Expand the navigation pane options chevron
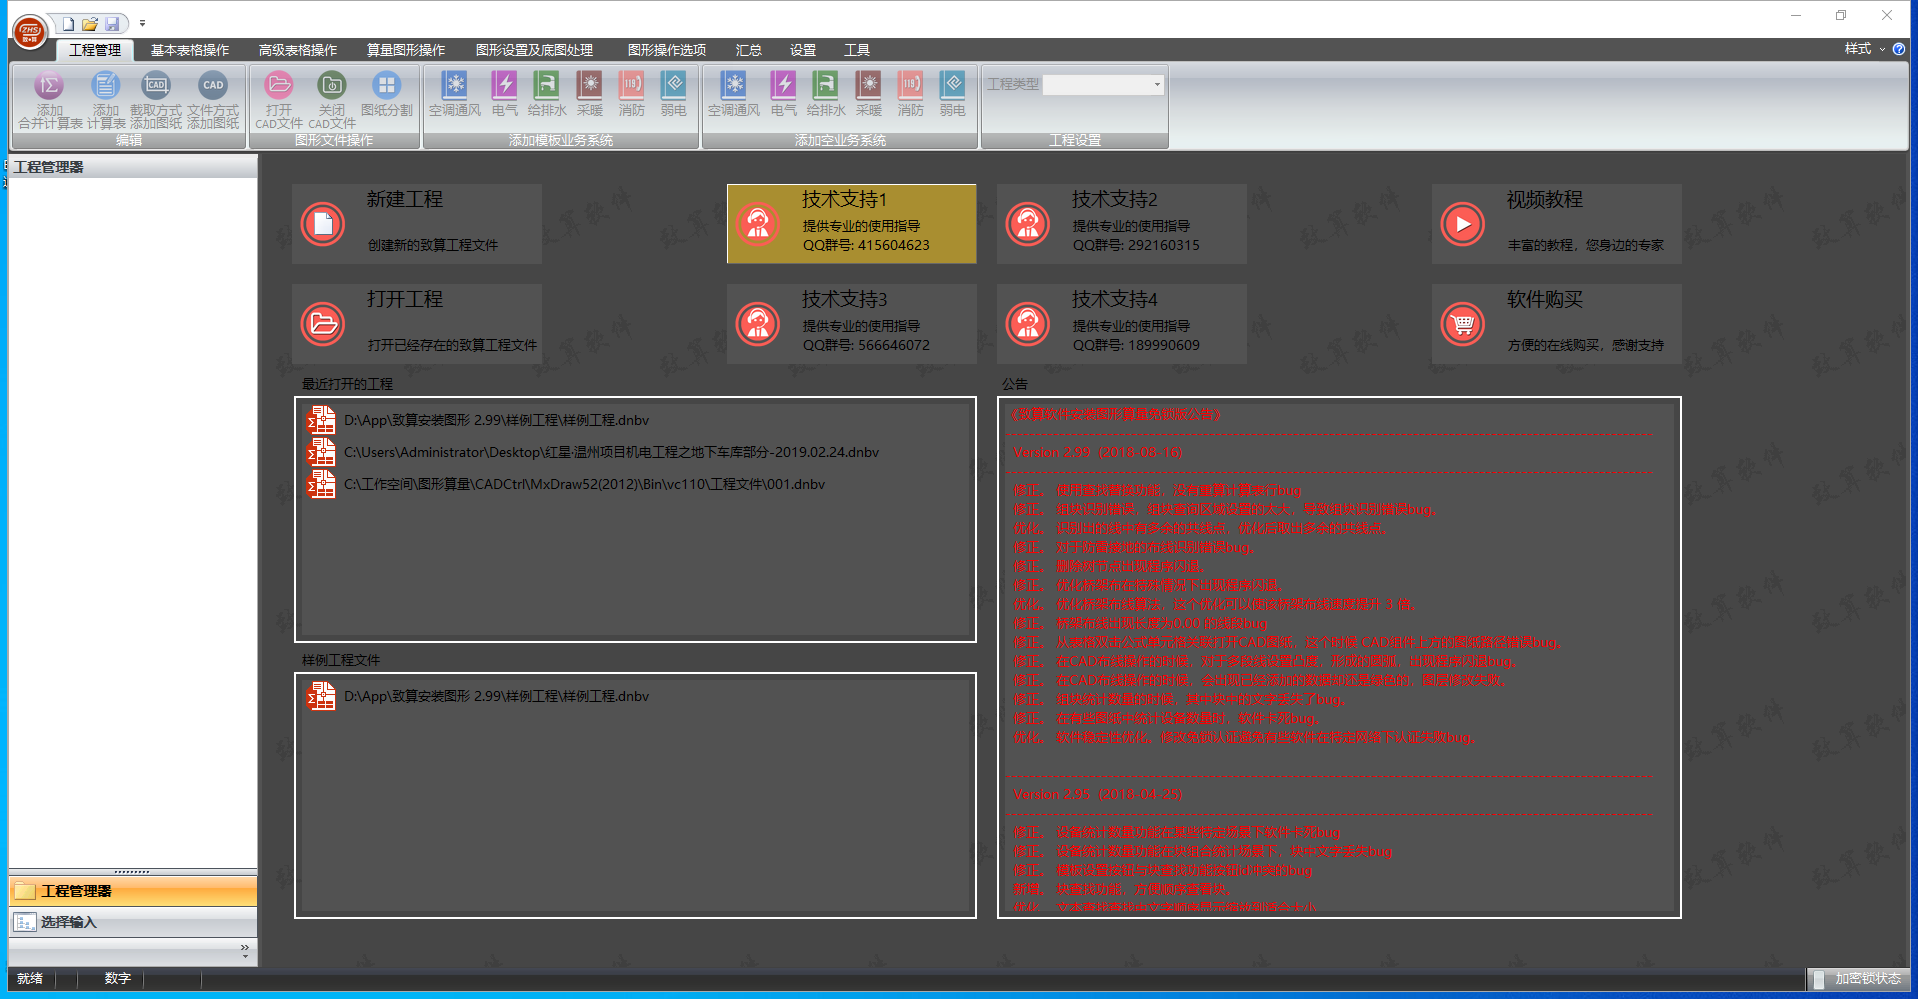Image resolution: width=1918 pixels, height=999 pixels. click(x=245, y=951)
